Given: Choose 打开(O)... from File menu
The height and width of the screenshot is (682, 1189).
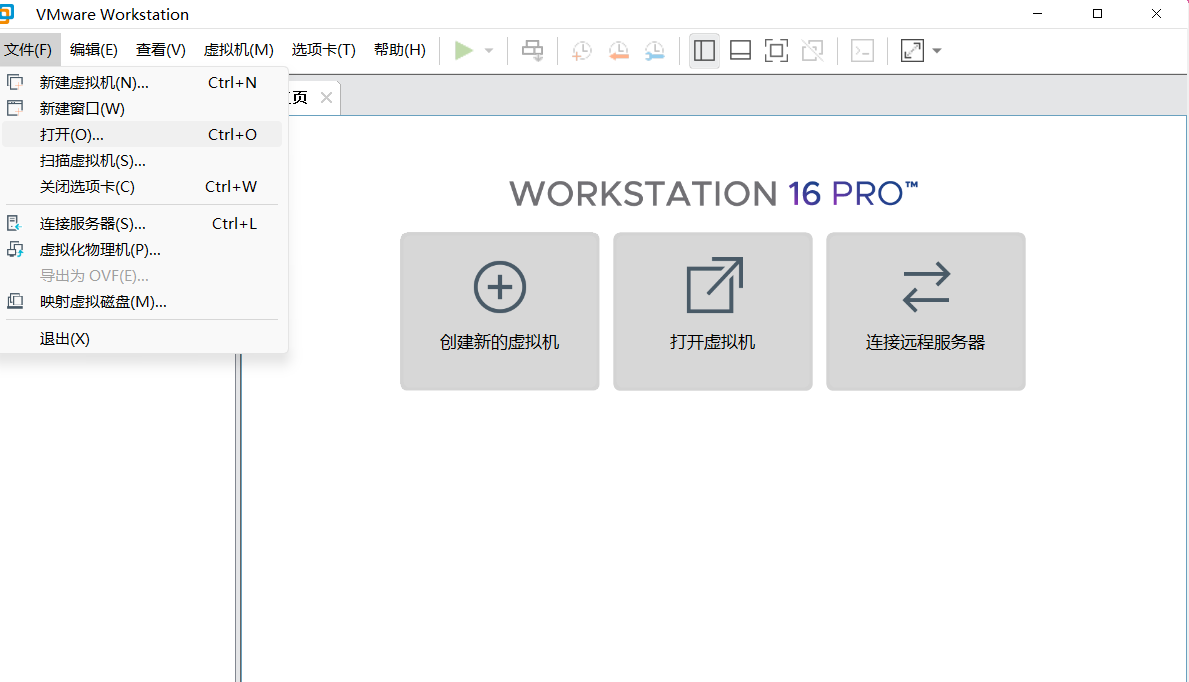Looking at the screenshot, I should [x=143, y=134].
